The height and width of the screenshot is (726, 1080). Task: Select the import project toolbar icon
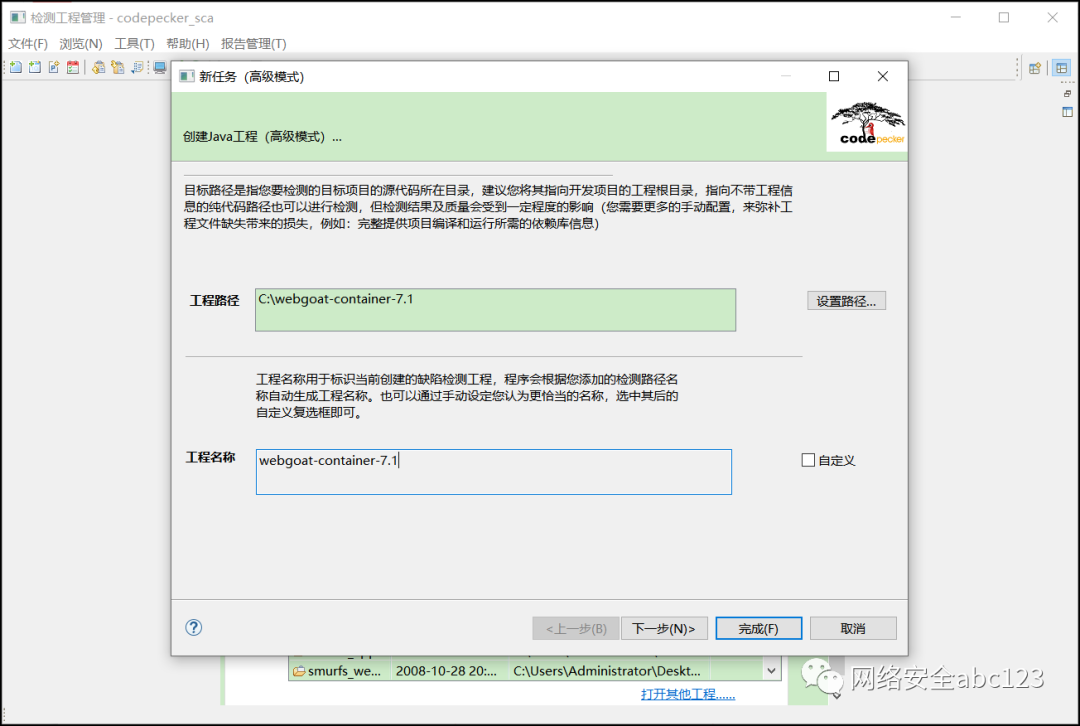98,67
